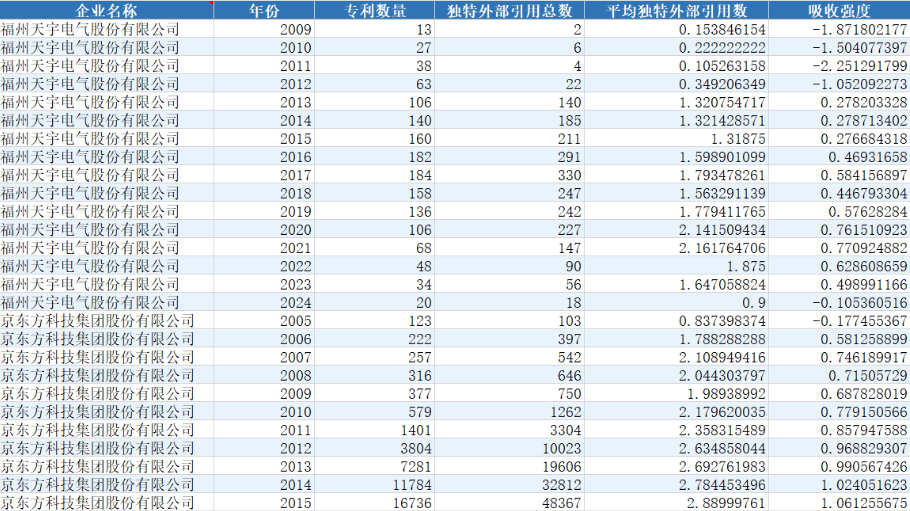Click 福州天宇电气 name in 2017 row
The image size is (910, 511).
[x=107, y=175]
